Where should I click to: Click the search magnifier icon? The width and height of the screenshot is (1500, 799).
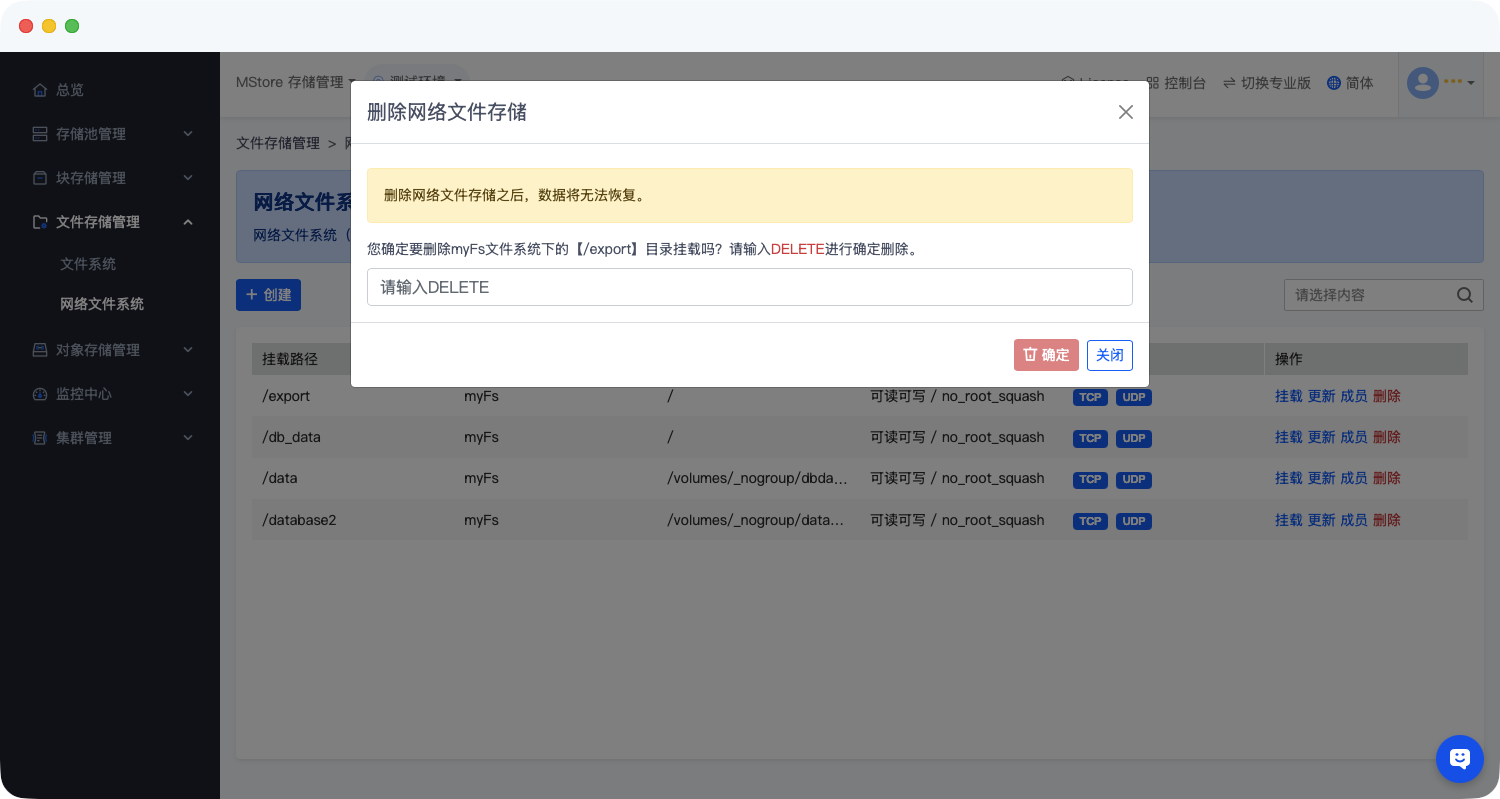(x=1464, y=295)
